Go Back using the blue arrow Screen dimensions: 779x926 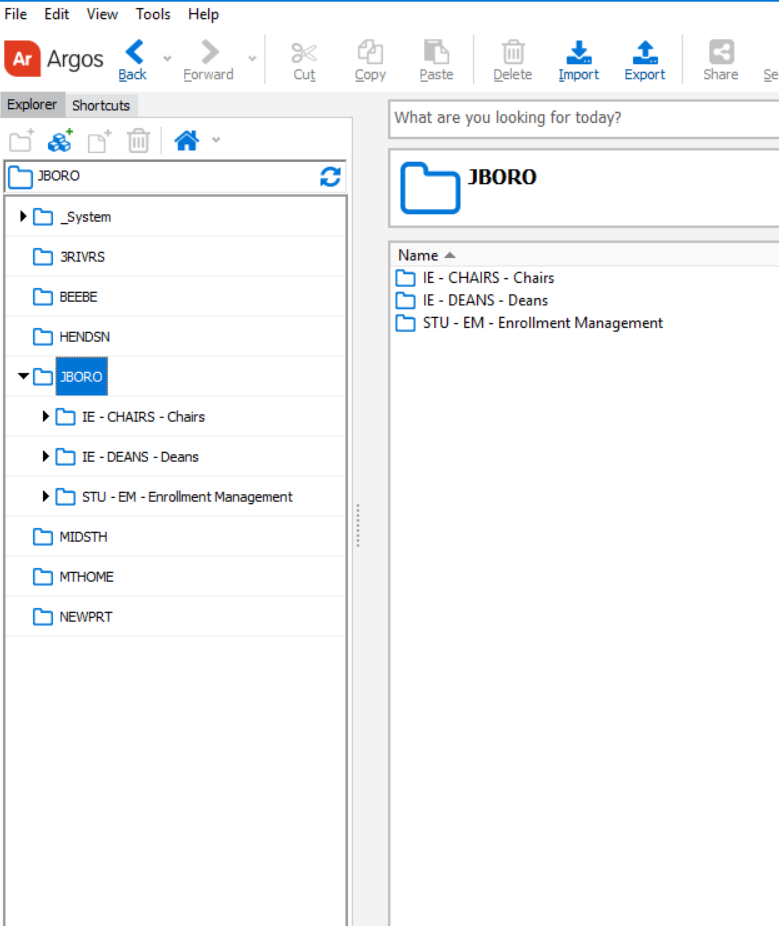coord(133,52)
